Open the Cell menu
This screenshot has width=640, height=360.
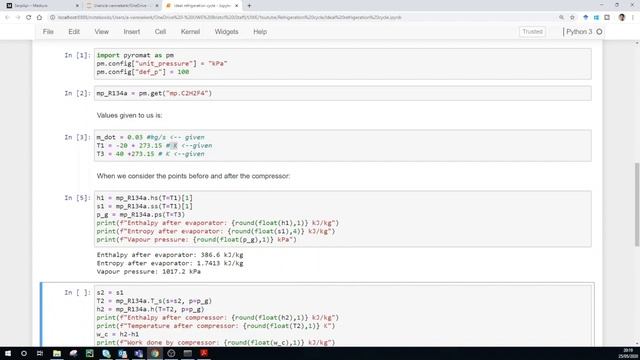click(x=160, y=32)
